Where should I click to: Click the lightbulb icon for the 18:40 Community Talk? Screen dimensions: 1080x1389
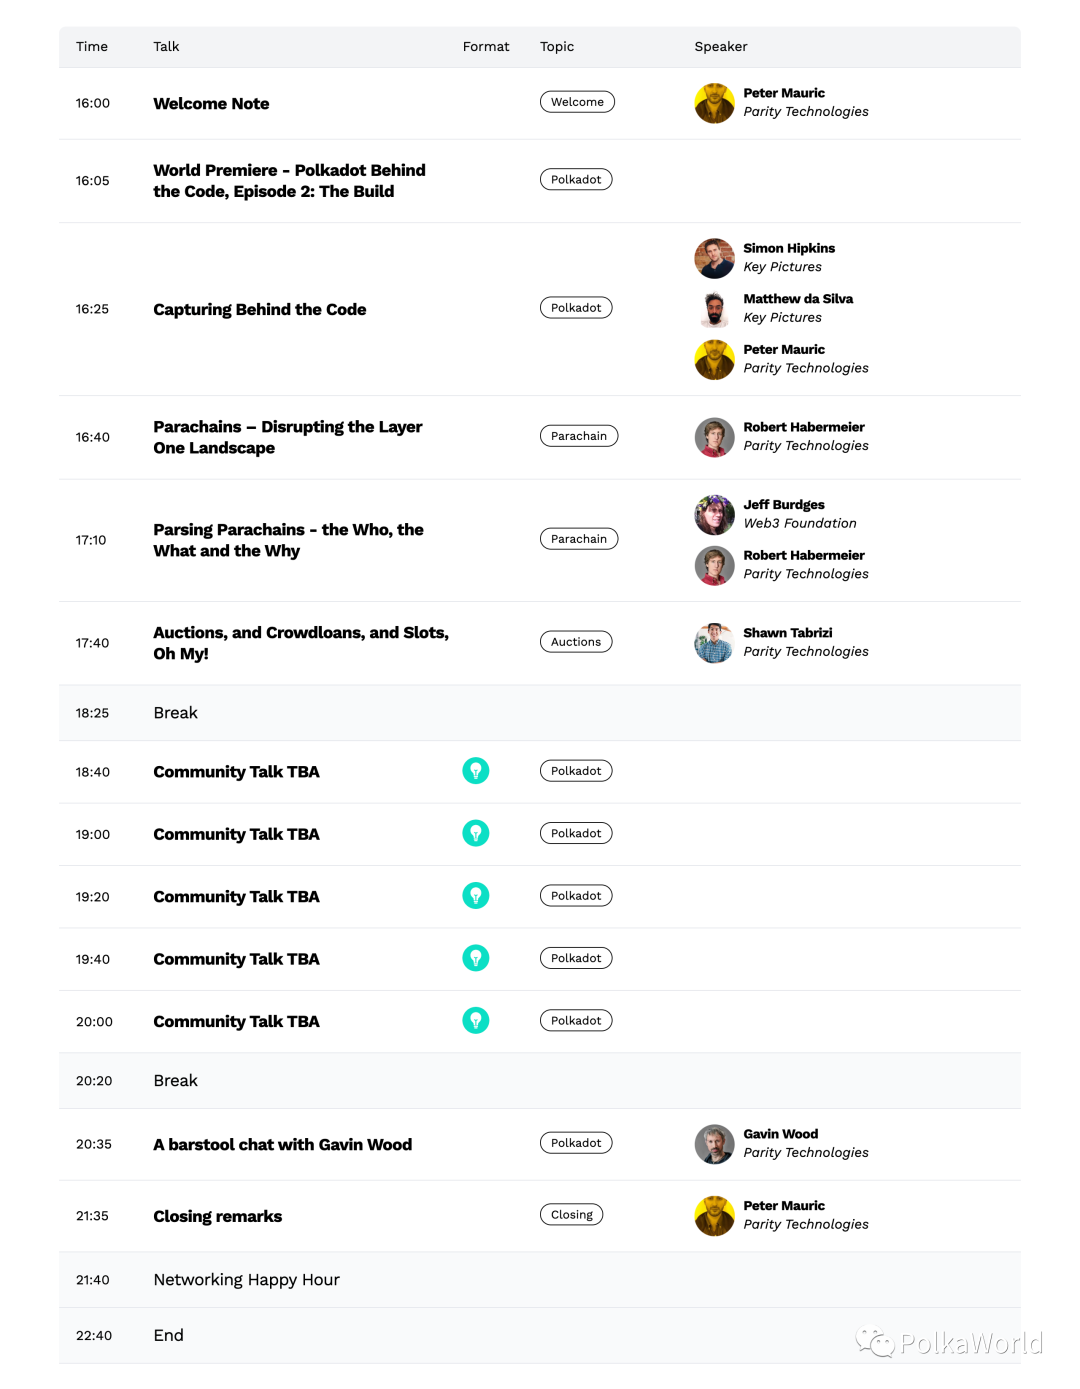[476, 771]
